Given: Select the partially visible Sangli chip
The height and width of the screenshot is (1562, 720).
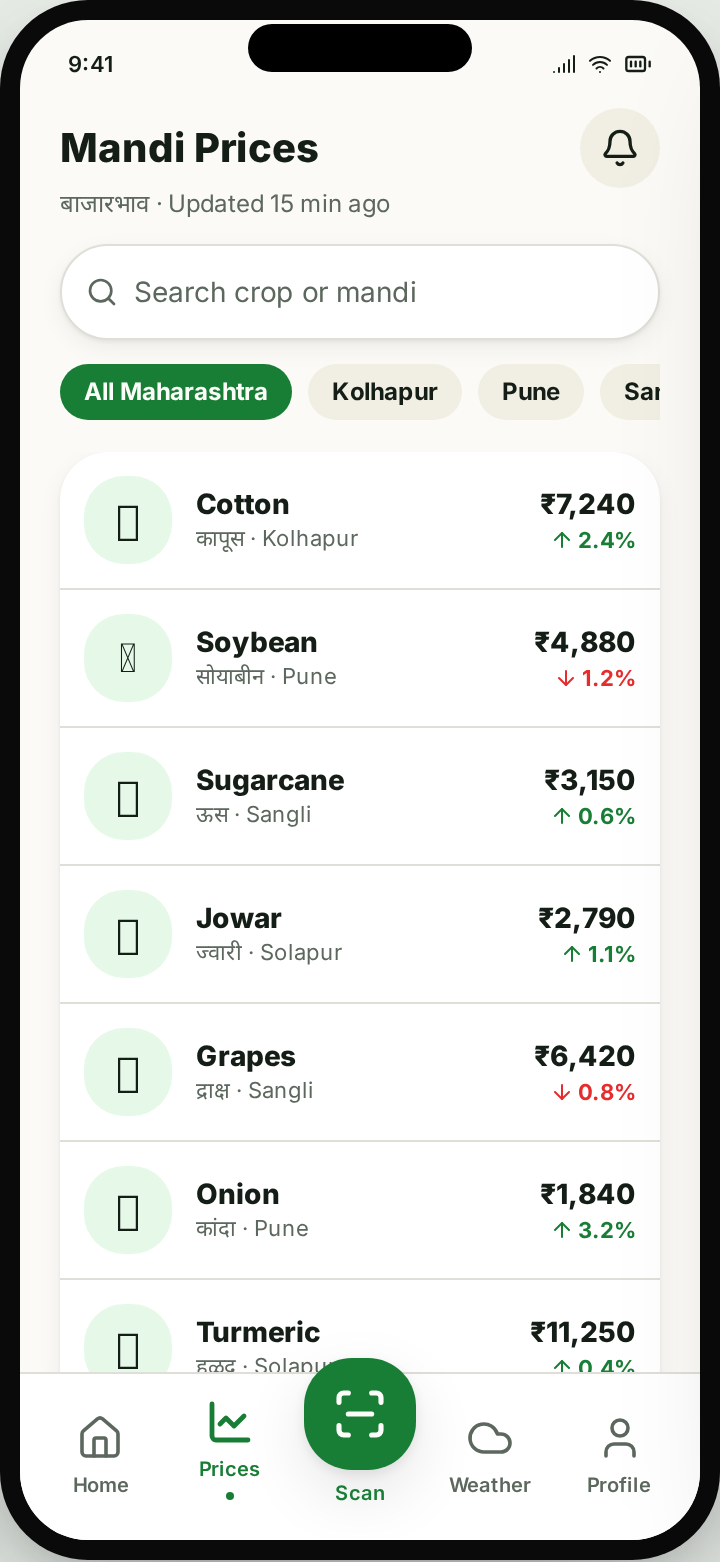Looking at the screenshot, I should (x=630, y=392).
